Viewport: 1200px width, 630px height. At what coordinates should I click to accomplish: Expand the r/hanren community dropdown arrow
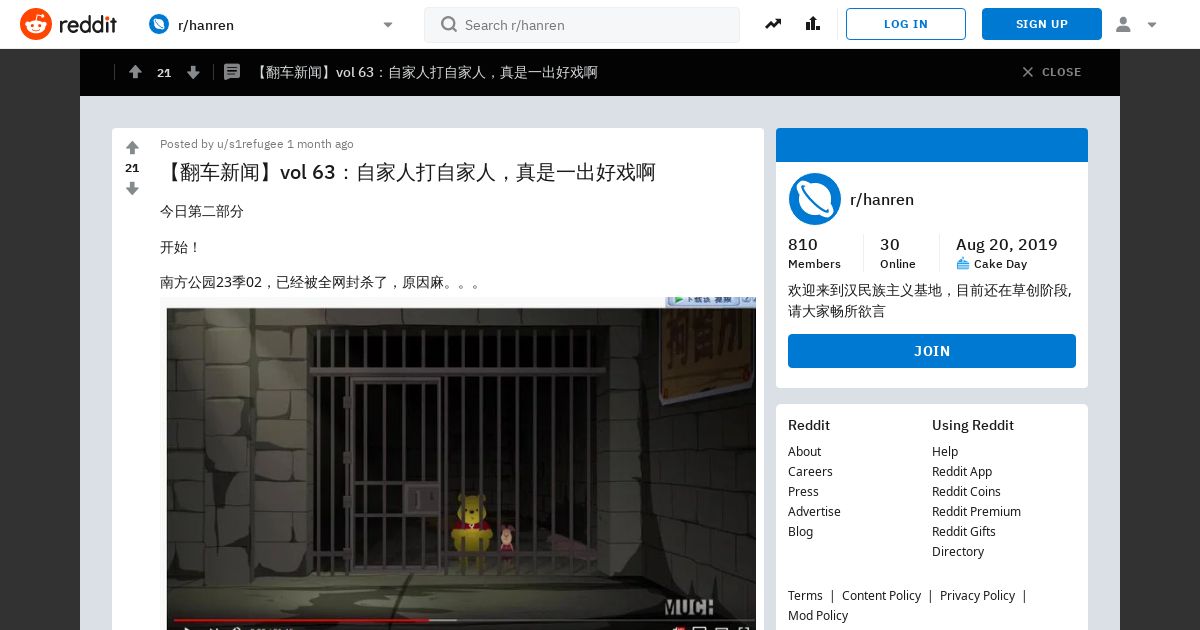(388, 25)
